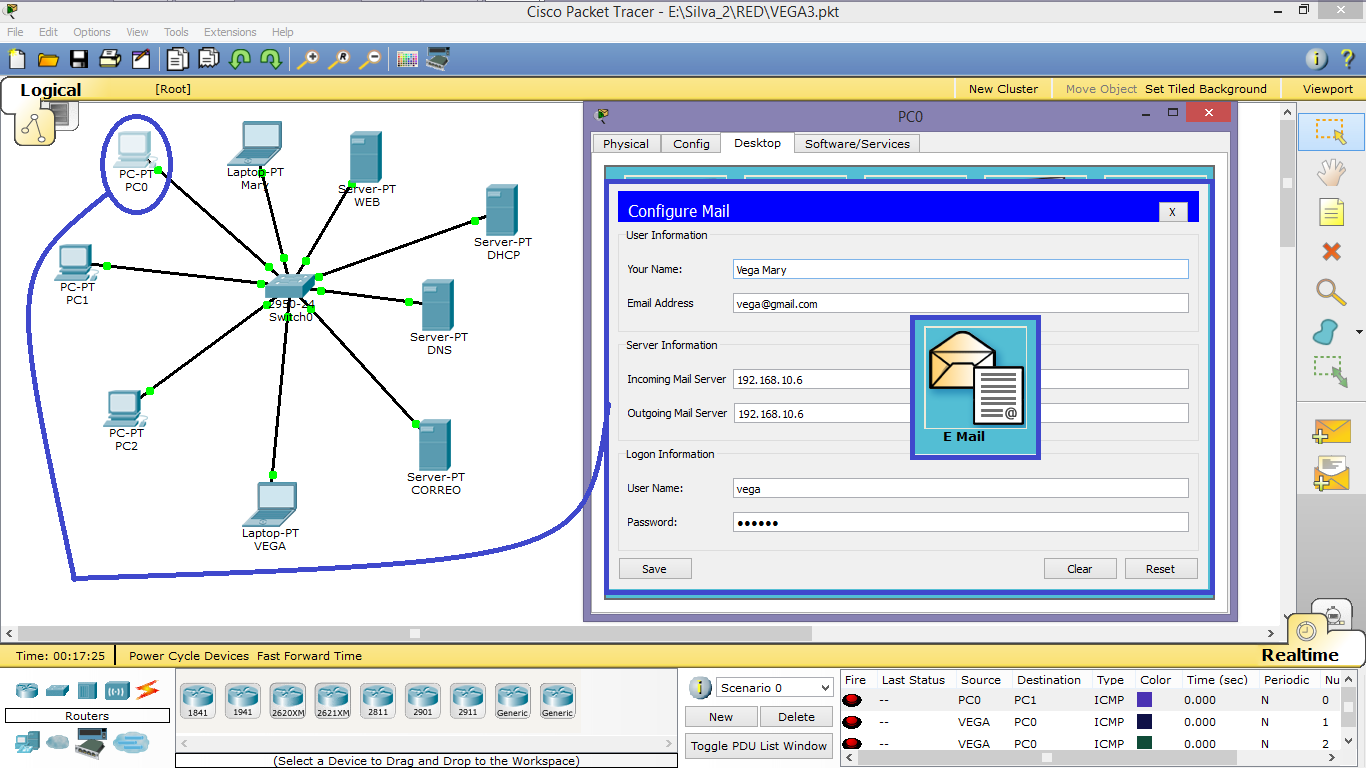Select the End Devices category icon
The height and width of the screenshot is (770, 1366).
click(x=27, y=741)
